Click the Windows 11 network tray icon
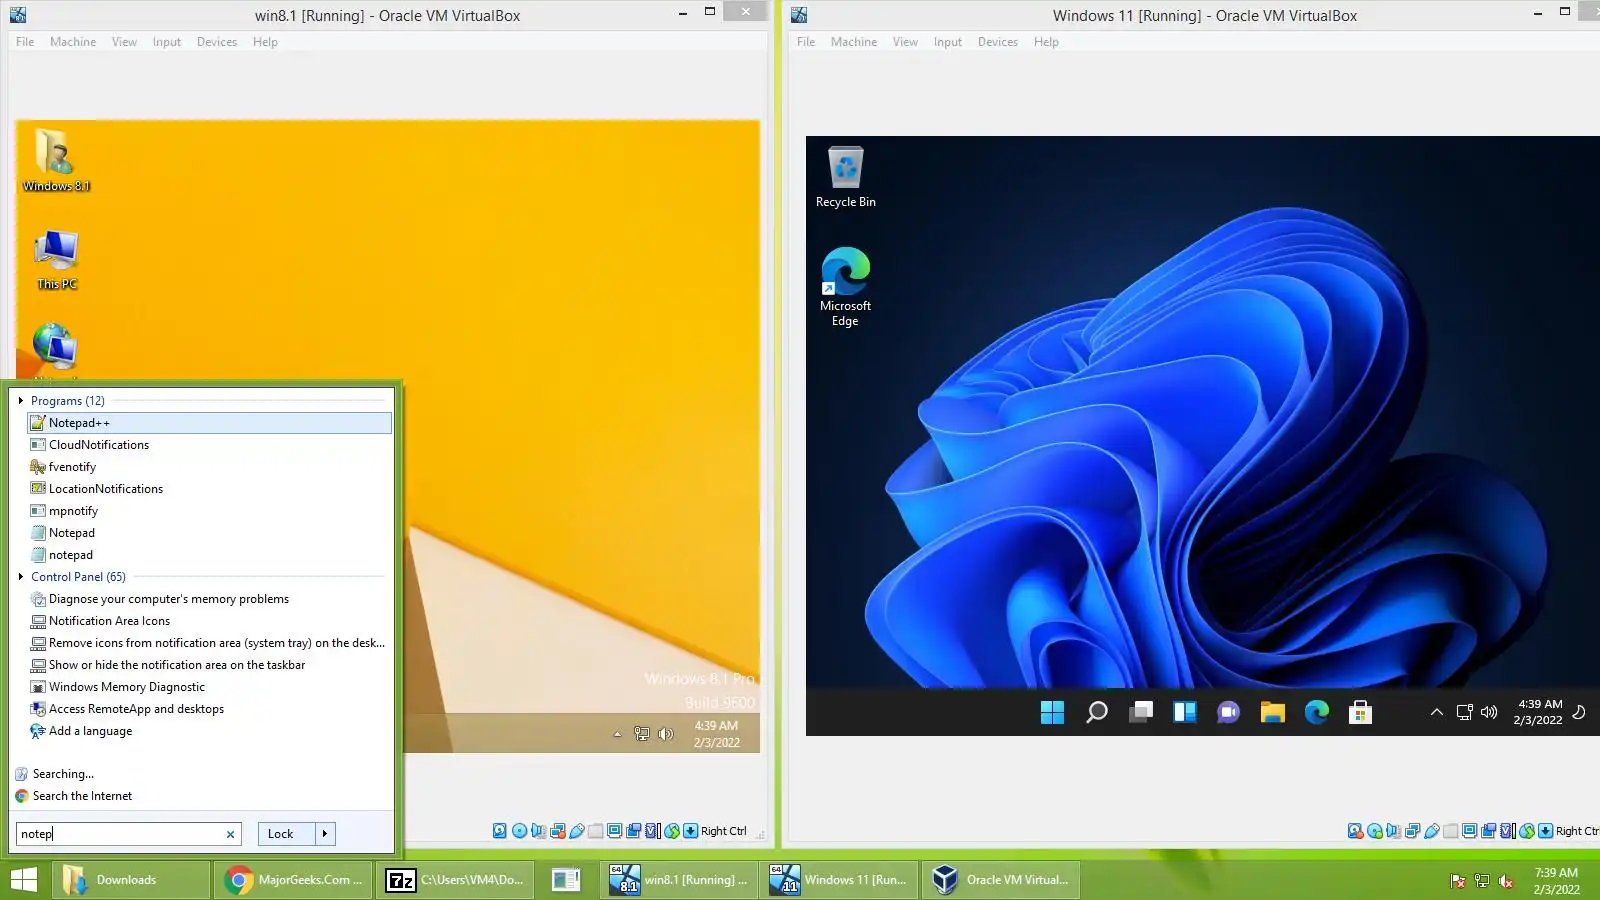Screen dimensions: 1600x900 1464,712
